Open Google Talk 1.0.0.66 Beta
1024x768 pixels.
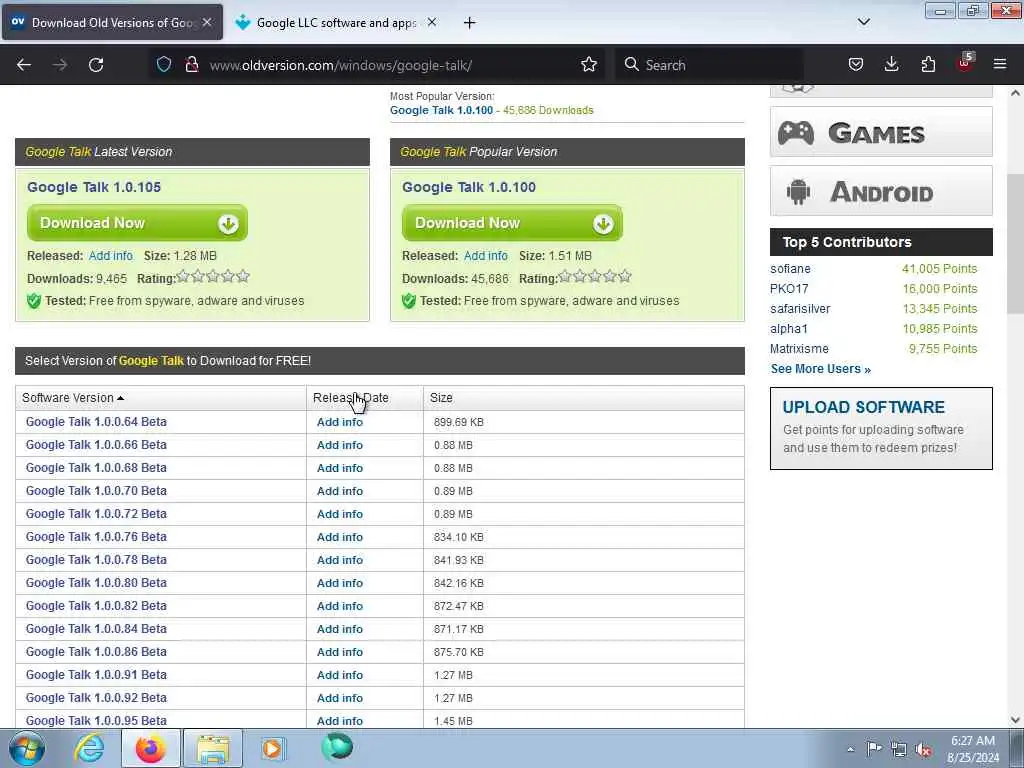96,445
